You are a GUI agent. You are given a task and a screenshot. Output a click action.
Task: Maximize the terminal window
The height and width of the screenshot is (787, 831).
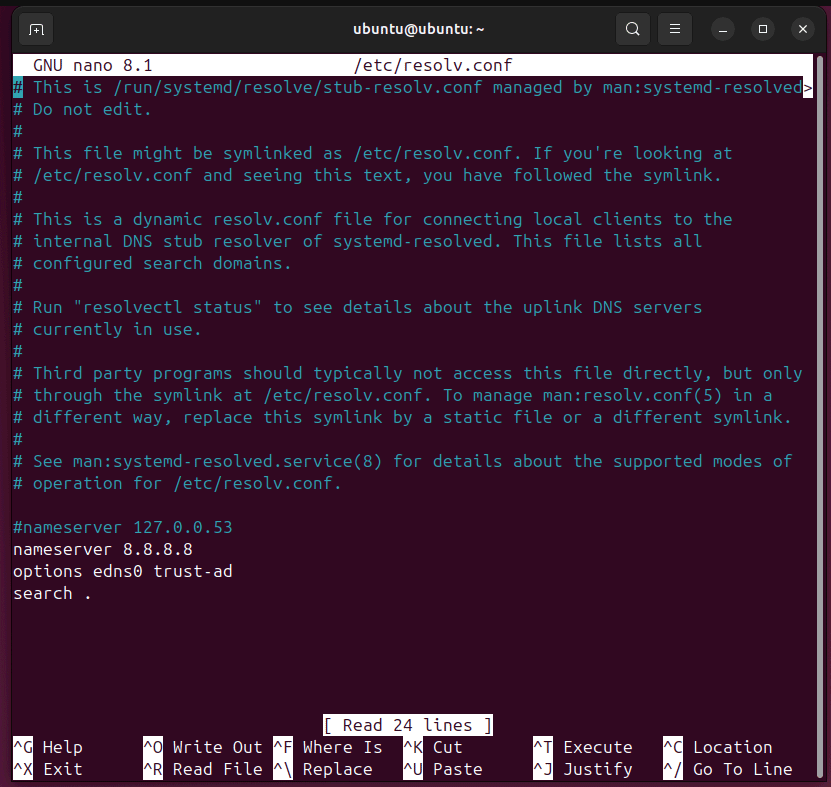pyautogui.click(x=763, y=29)
